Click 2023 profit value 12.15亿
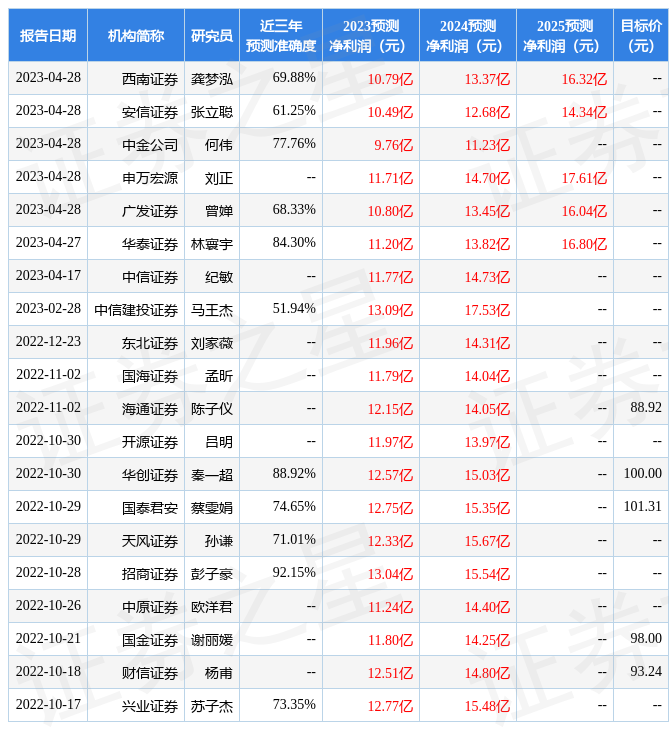 [x=391, y=409]
